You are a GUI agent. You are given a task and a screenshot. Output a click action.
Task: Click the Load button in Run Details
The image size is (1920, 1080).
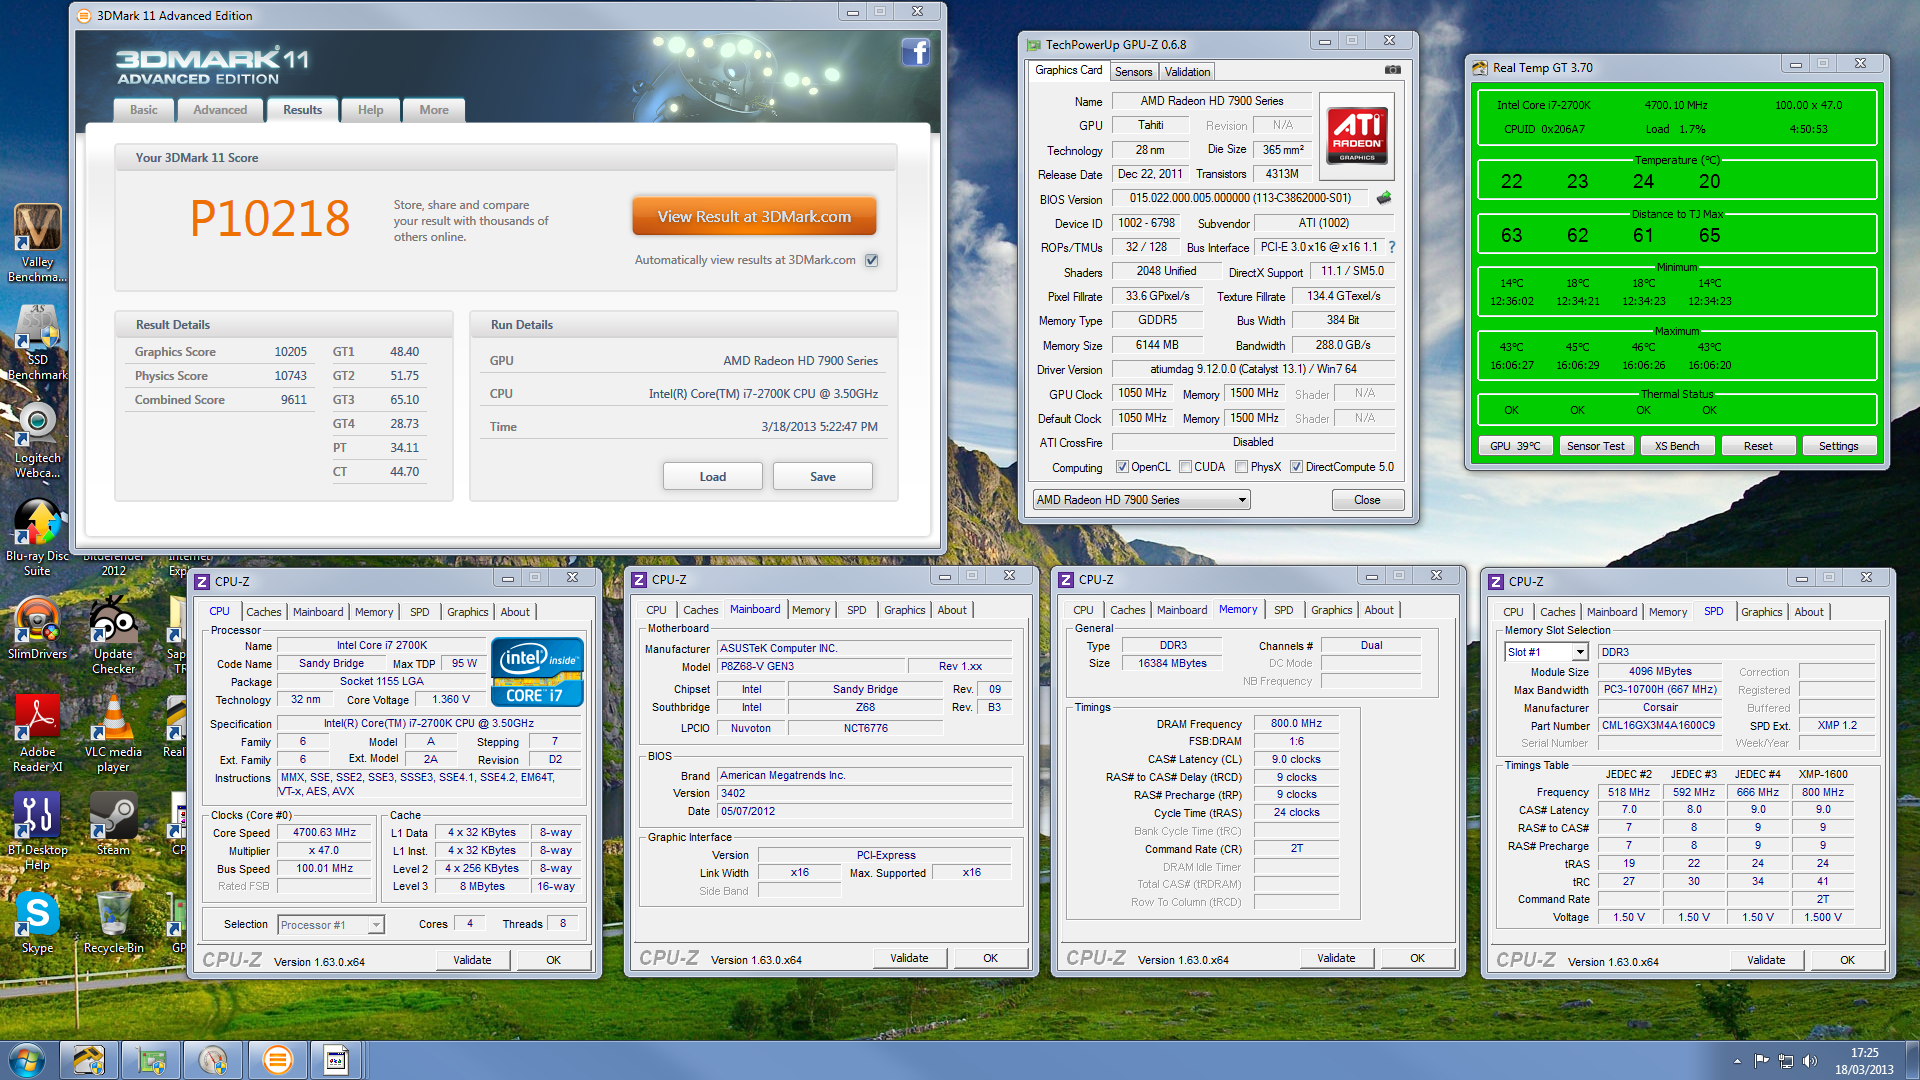click(713, 477)
